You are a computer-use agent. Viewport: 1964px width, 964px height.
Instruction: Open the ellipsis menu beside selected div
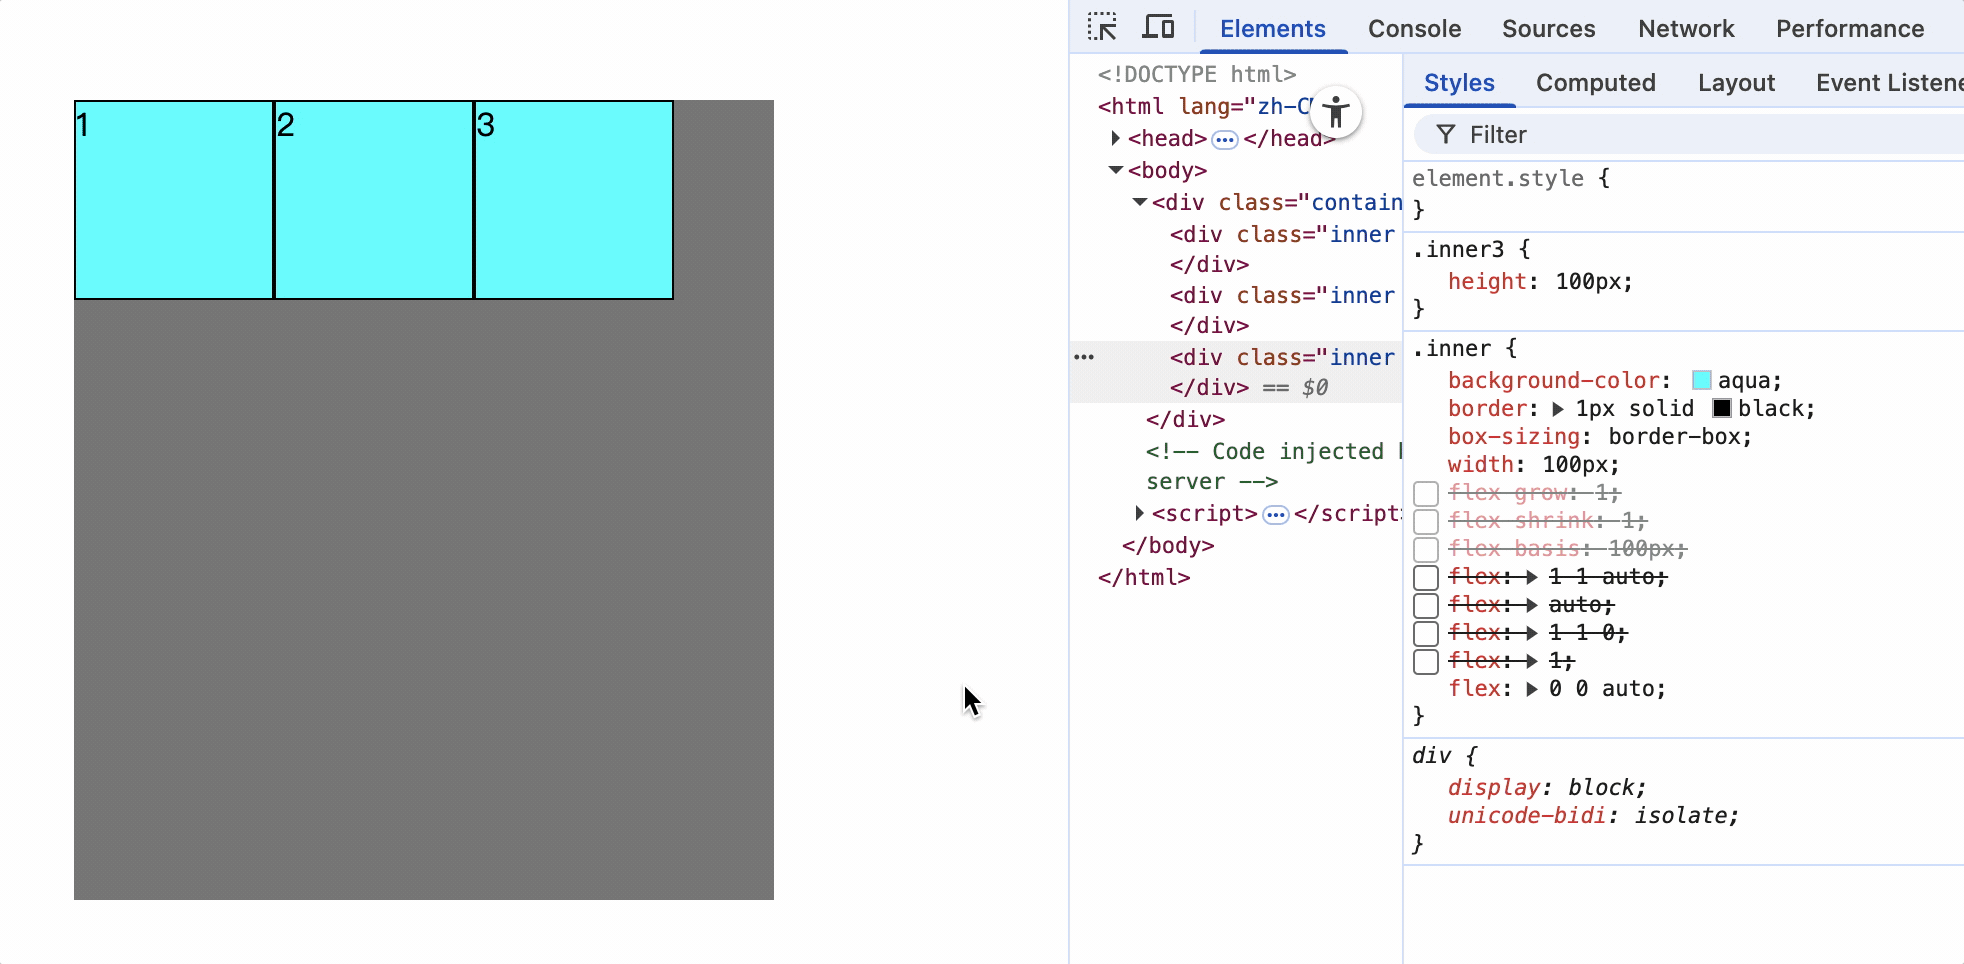tap(1084, 357)
